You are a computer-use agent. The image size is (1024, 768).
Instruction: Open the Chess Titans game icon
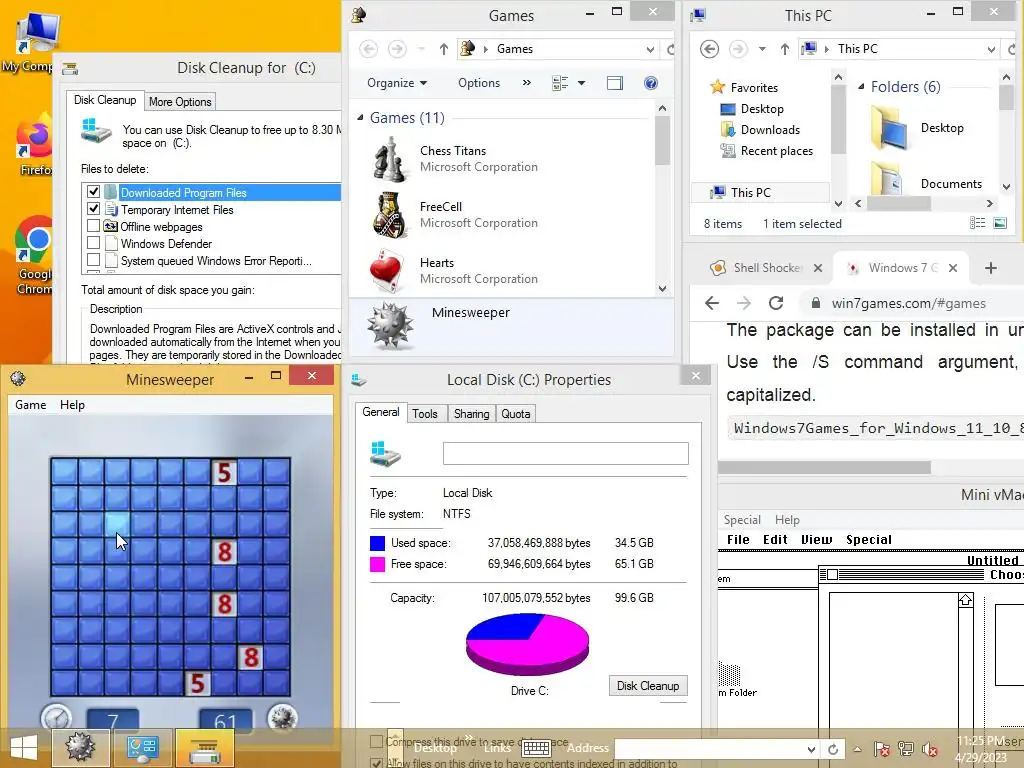(389, 159)
